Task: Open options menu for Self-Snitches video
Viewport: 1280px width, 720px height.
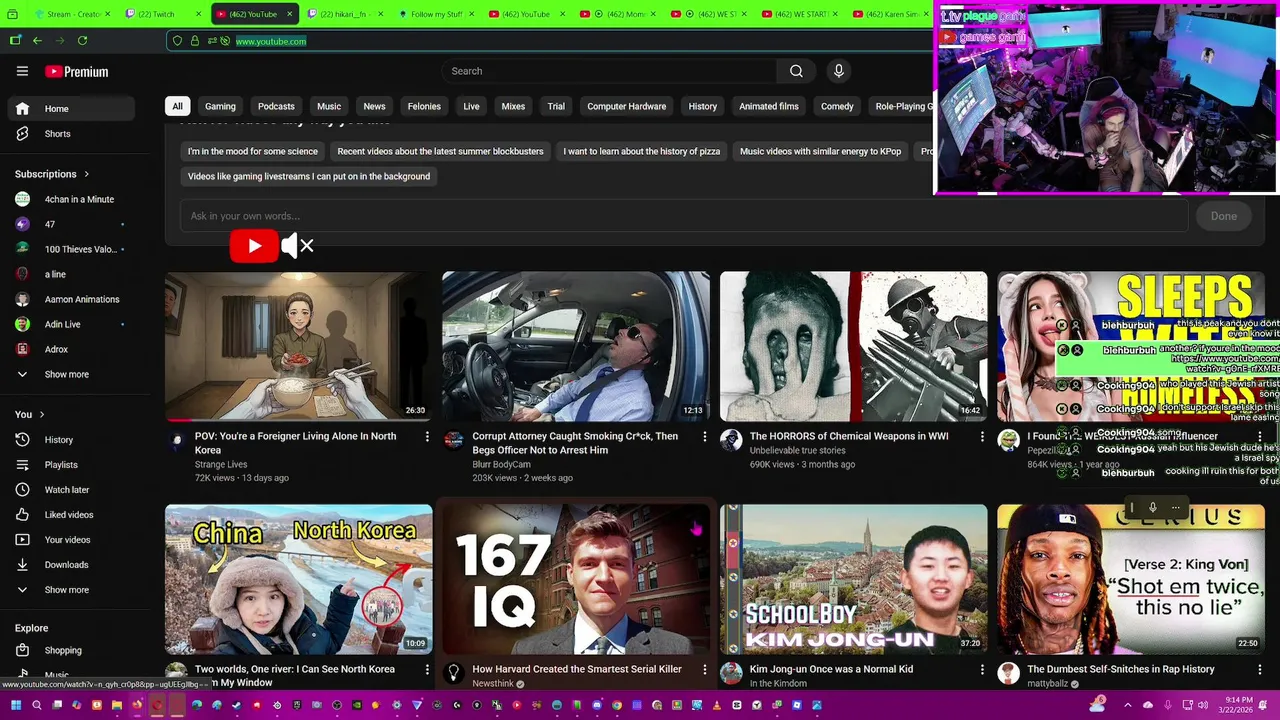Action: click(1259, 670)
